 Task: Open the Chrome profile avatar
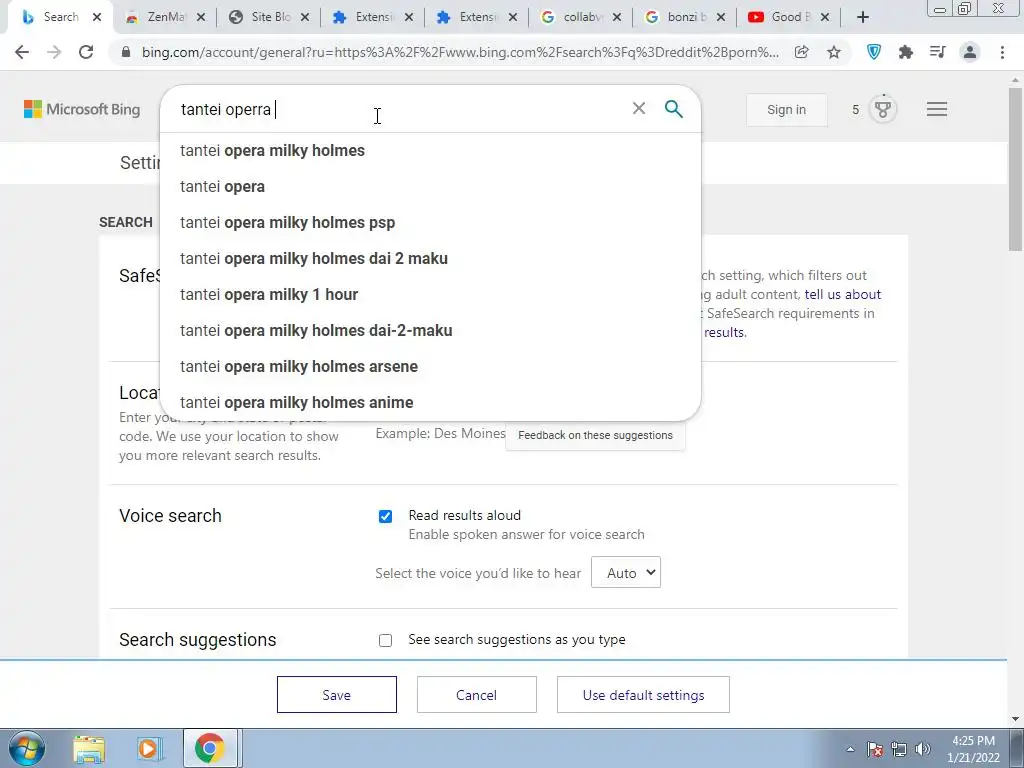click(x=970, y=52)
